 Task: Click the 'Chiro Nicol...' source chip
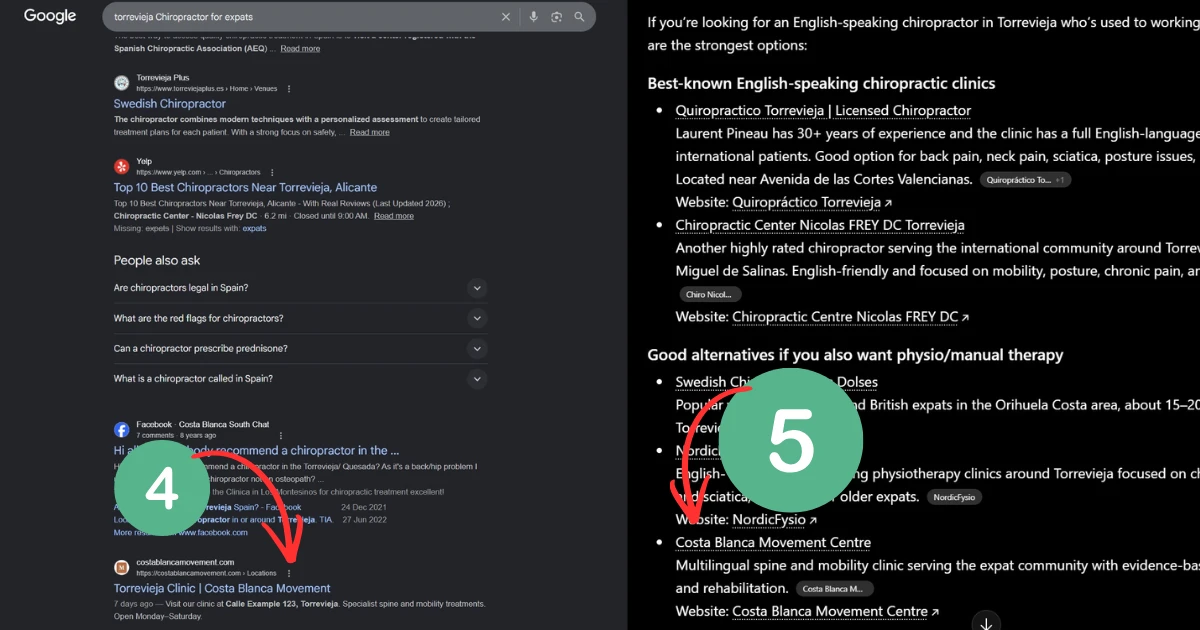(709, 294)
